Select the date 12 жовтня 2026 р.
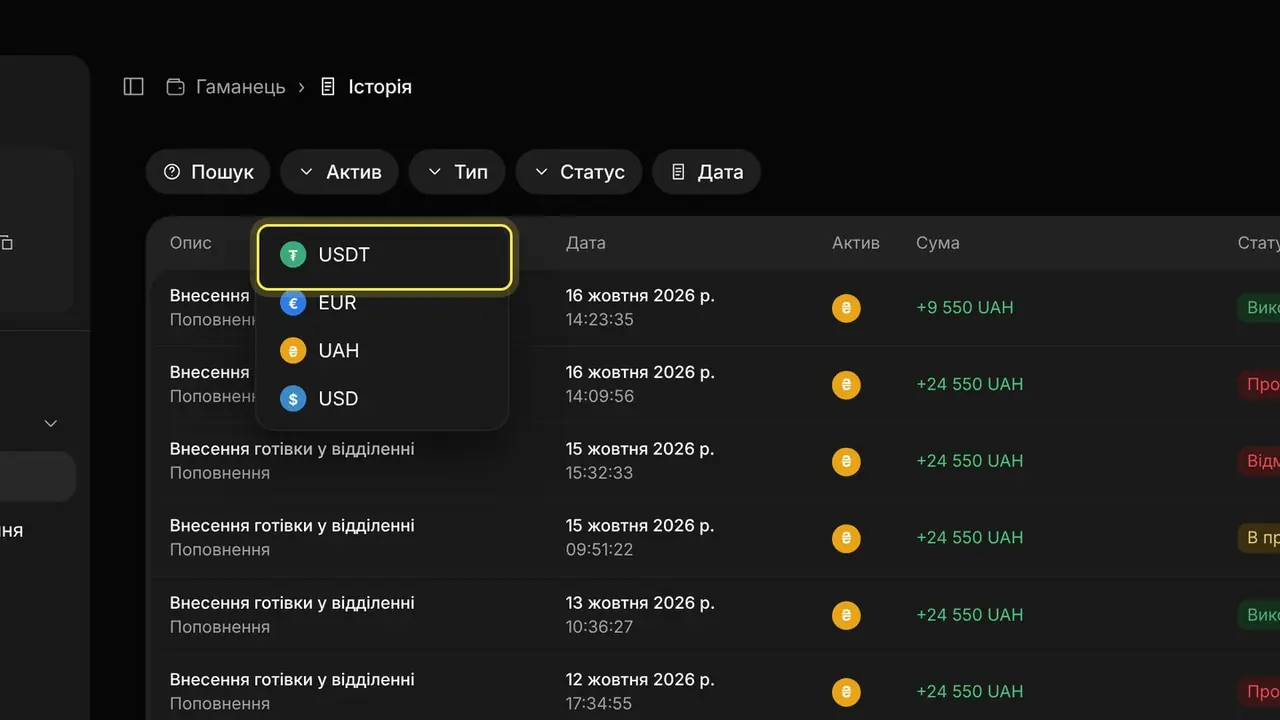This screenshot has height=720, width=1280. tap(640, 680)
